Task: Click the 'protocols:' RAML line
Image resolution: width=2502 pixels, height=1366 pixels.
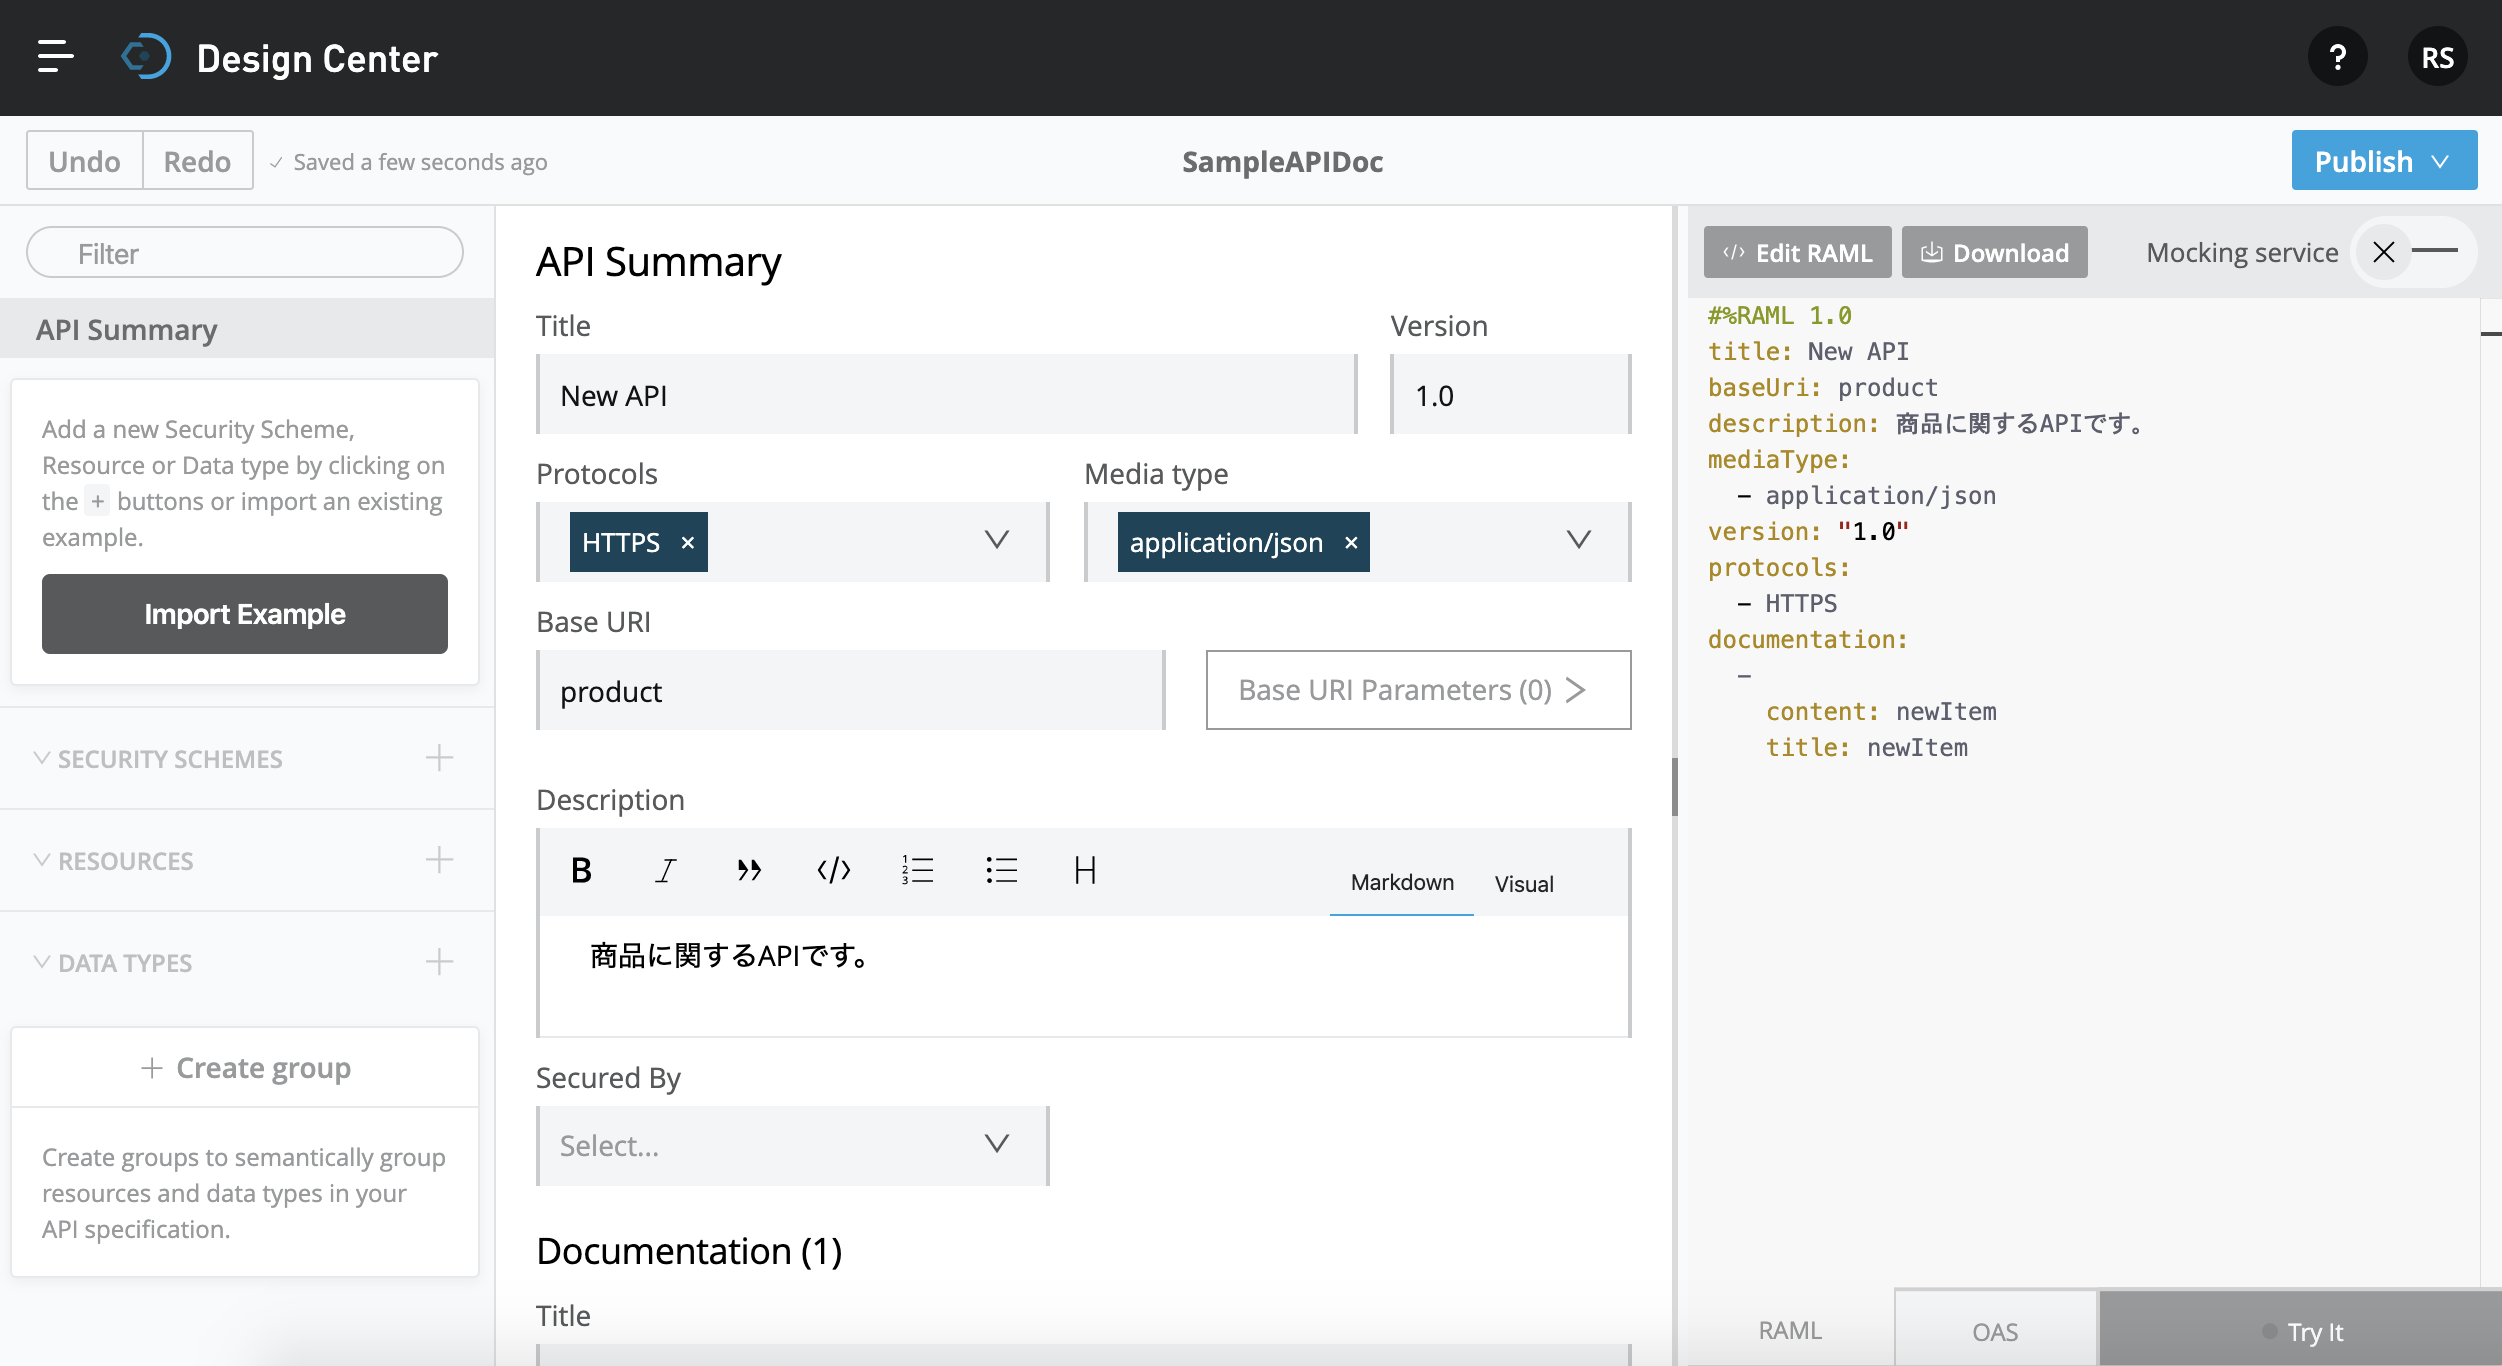Action: point(1778,567)
